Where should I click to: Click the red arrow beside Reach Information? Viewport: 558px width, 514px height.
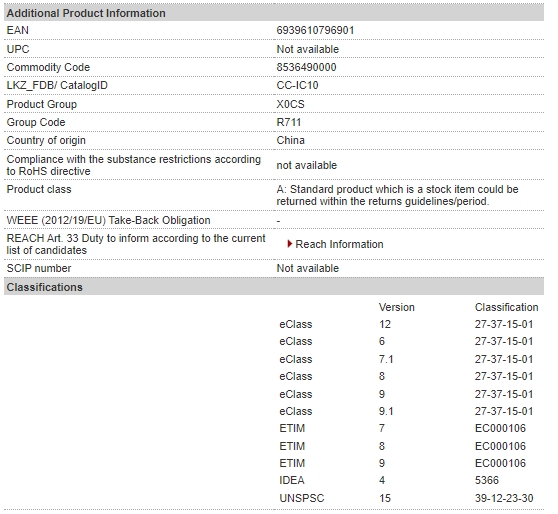[290, 244]
